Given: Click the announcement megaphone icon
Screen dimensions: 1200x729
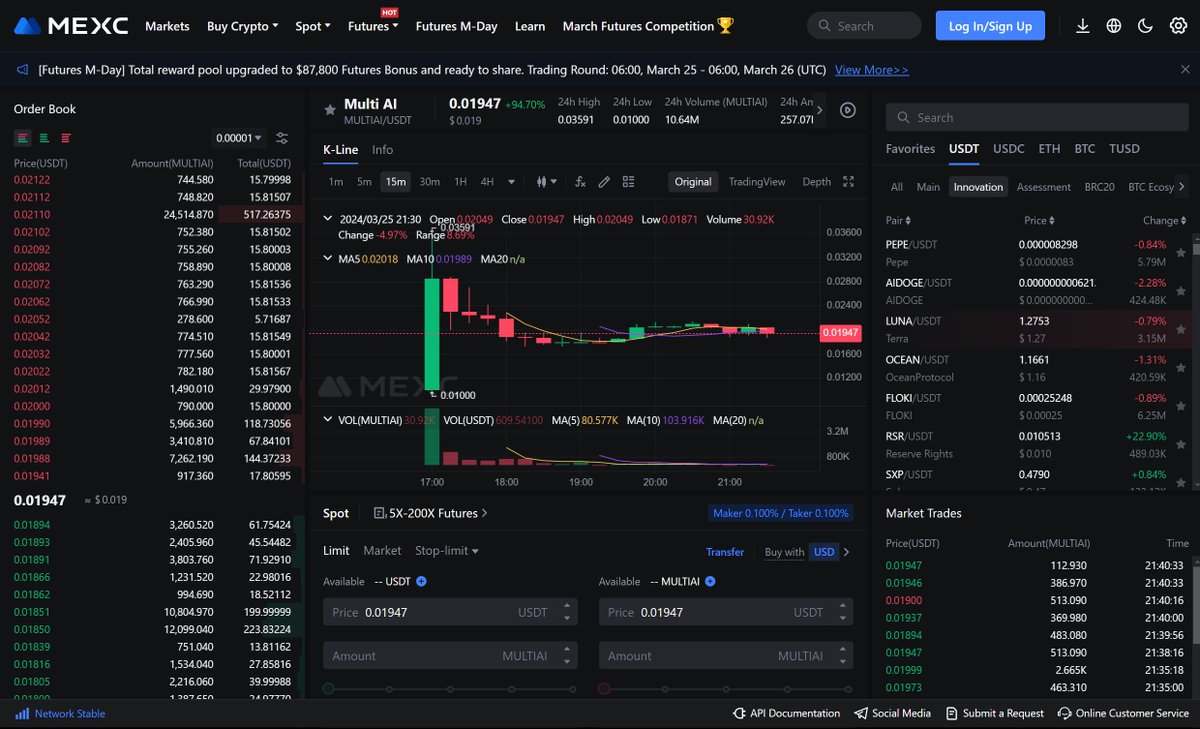Looking at the screenshot, I should pos(22,70).
